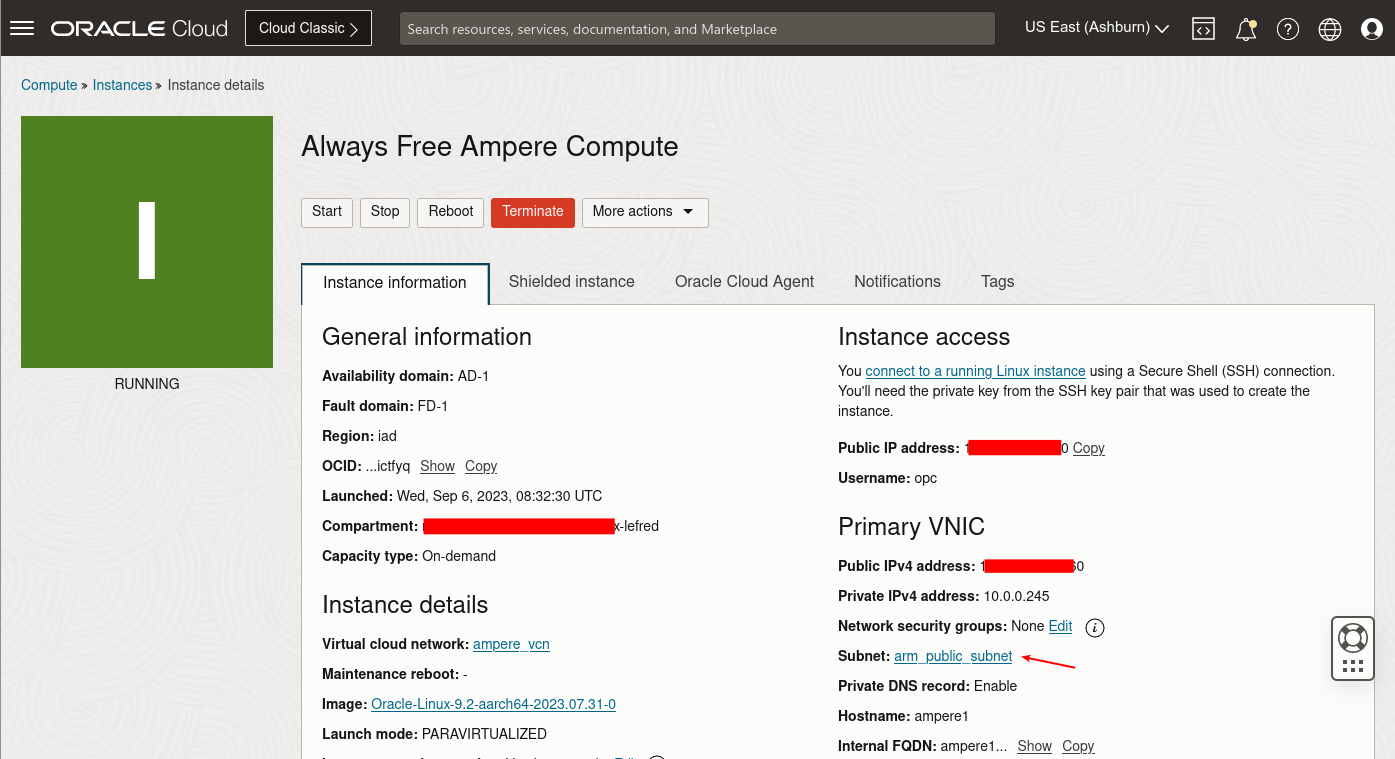Open the notifications bell icon
This screenshot has height=759, width=1395.
(x=1246, y=29)
